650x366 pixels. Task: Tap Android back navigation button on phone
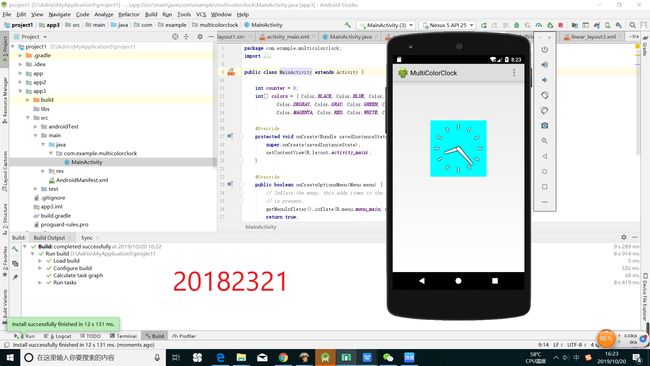(x=422, y=281)
